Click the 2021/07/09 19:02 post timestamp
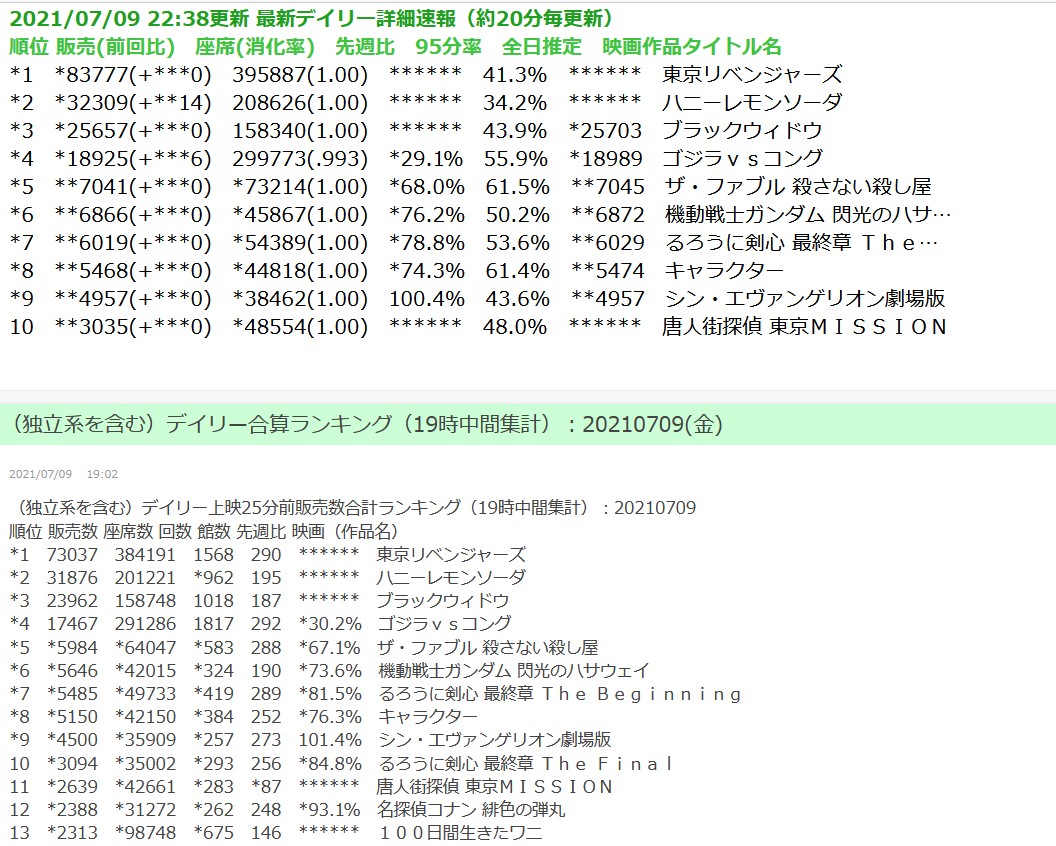 [63, 474]
